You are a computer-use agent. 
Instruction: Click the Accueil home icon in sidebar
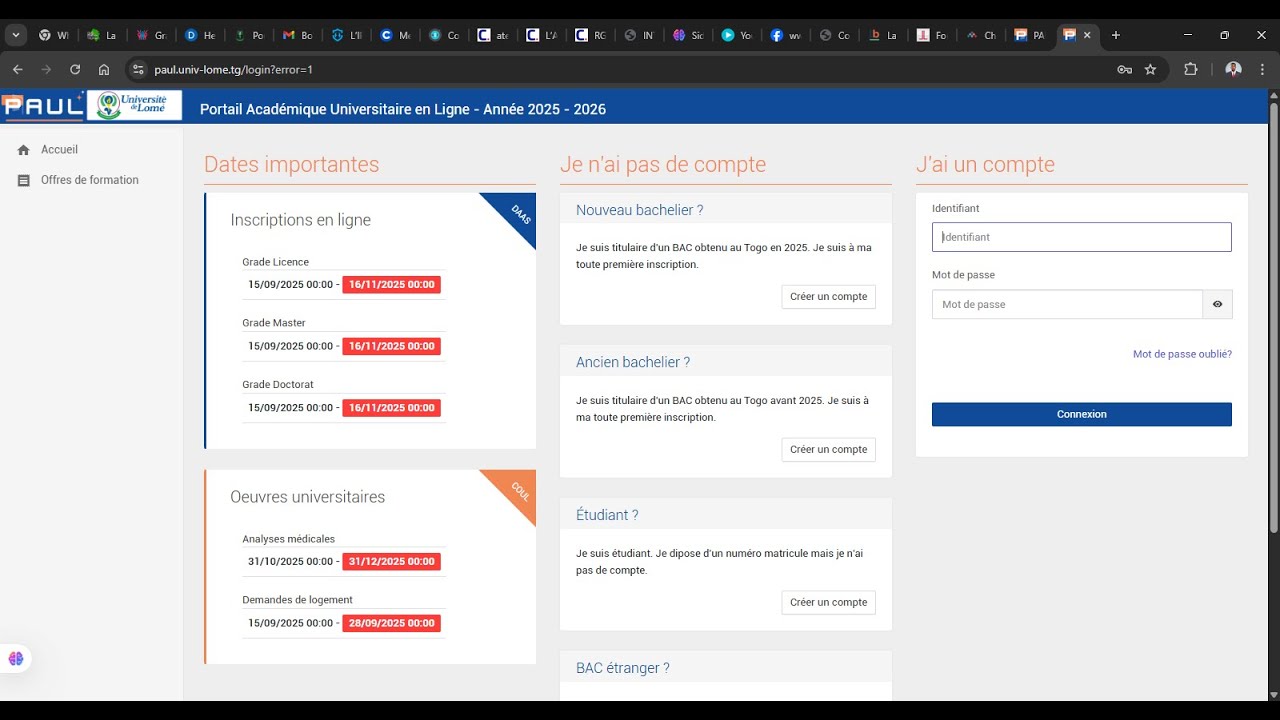click(x=23, y=150)
